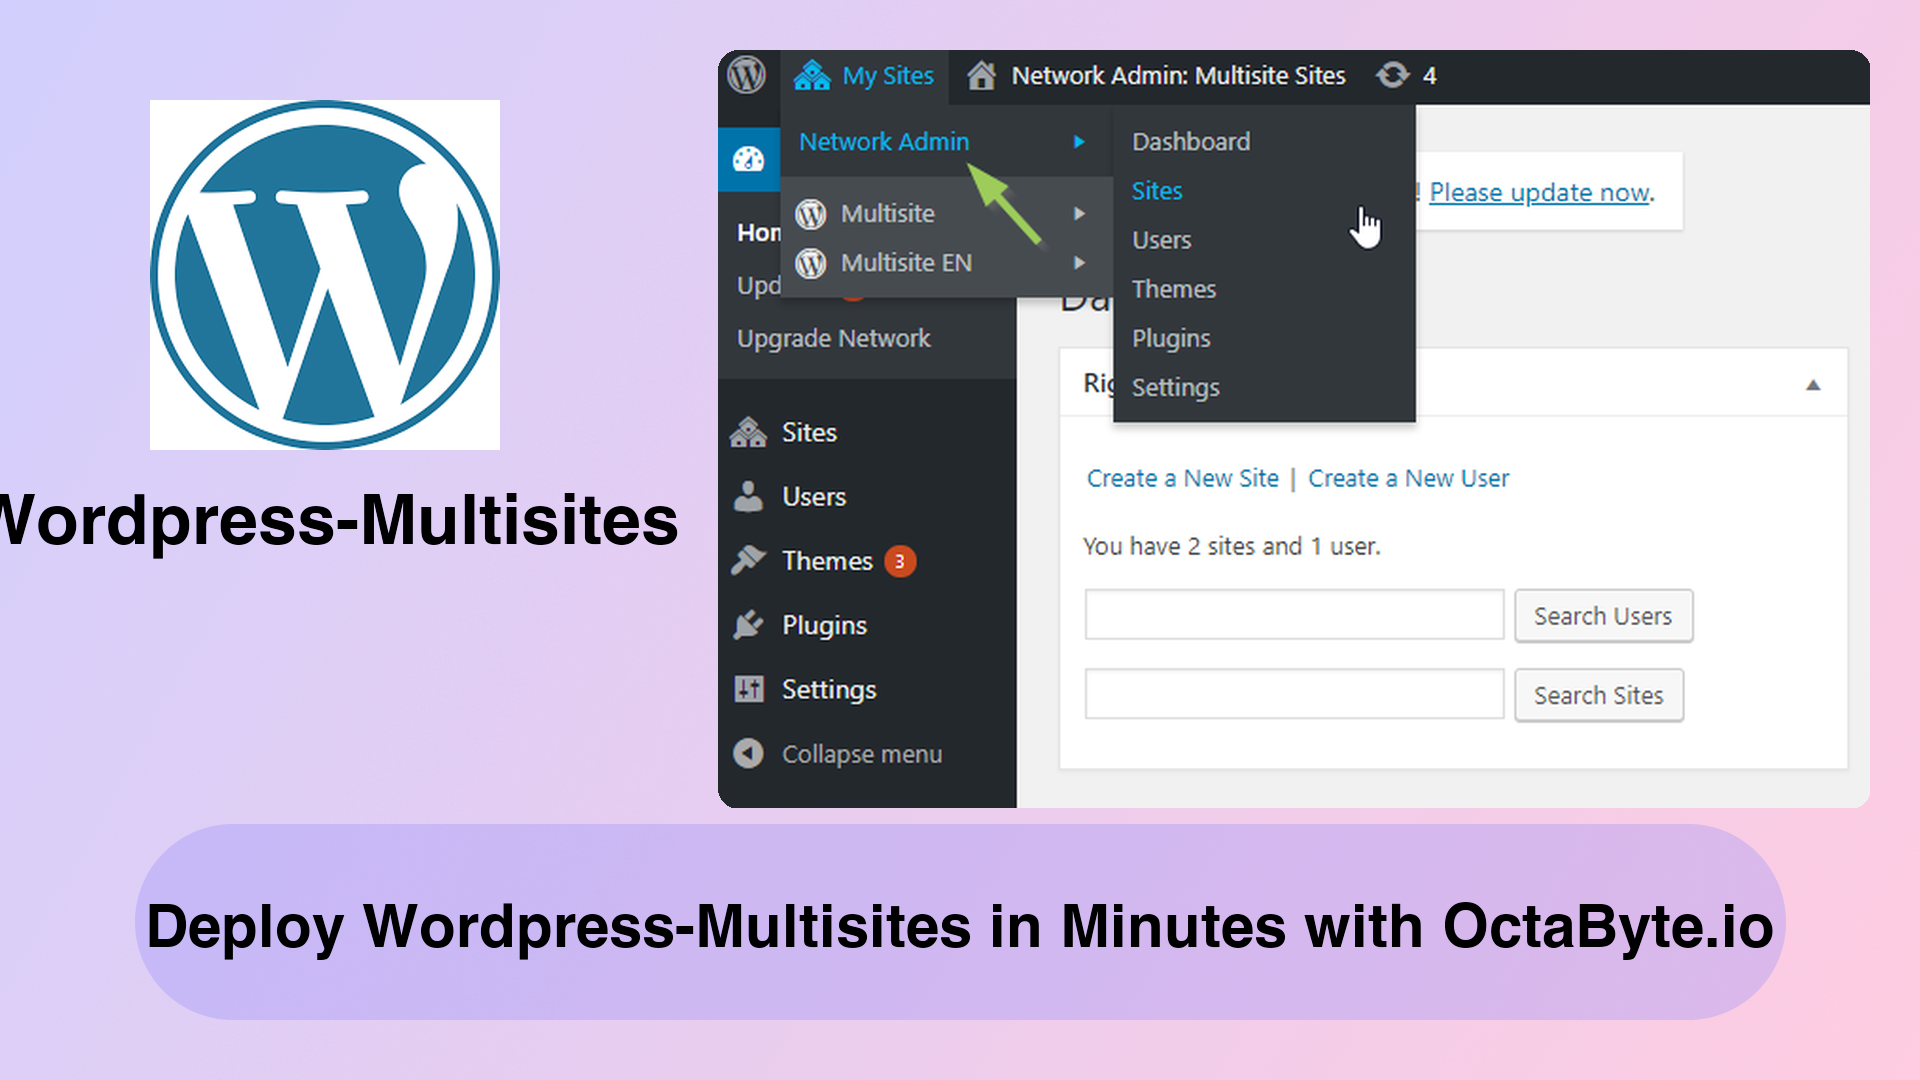Click the Plugins sidebar icon

[749, 624]
